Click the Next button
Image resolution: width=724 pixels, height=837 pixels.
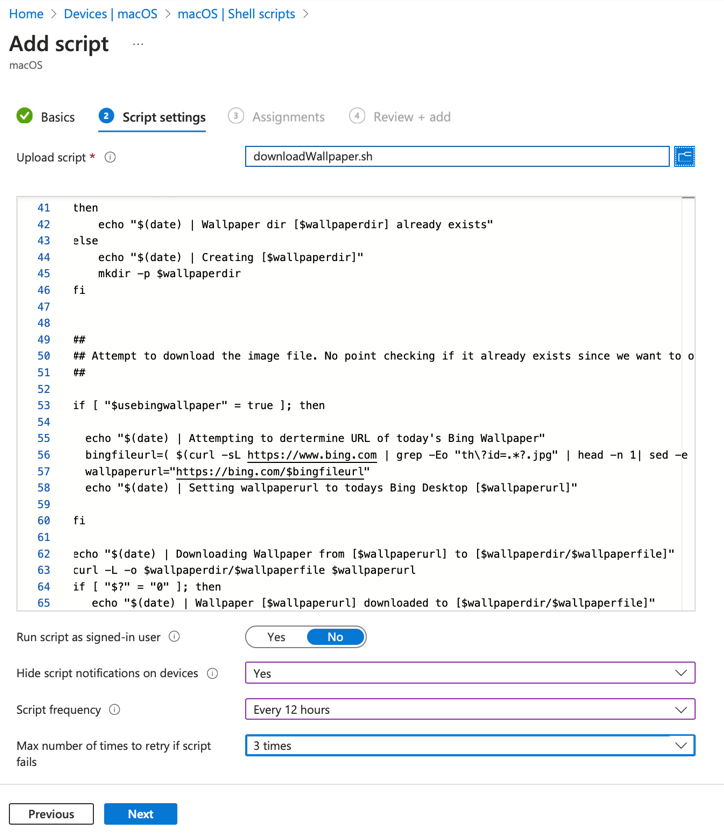(140, 814)
